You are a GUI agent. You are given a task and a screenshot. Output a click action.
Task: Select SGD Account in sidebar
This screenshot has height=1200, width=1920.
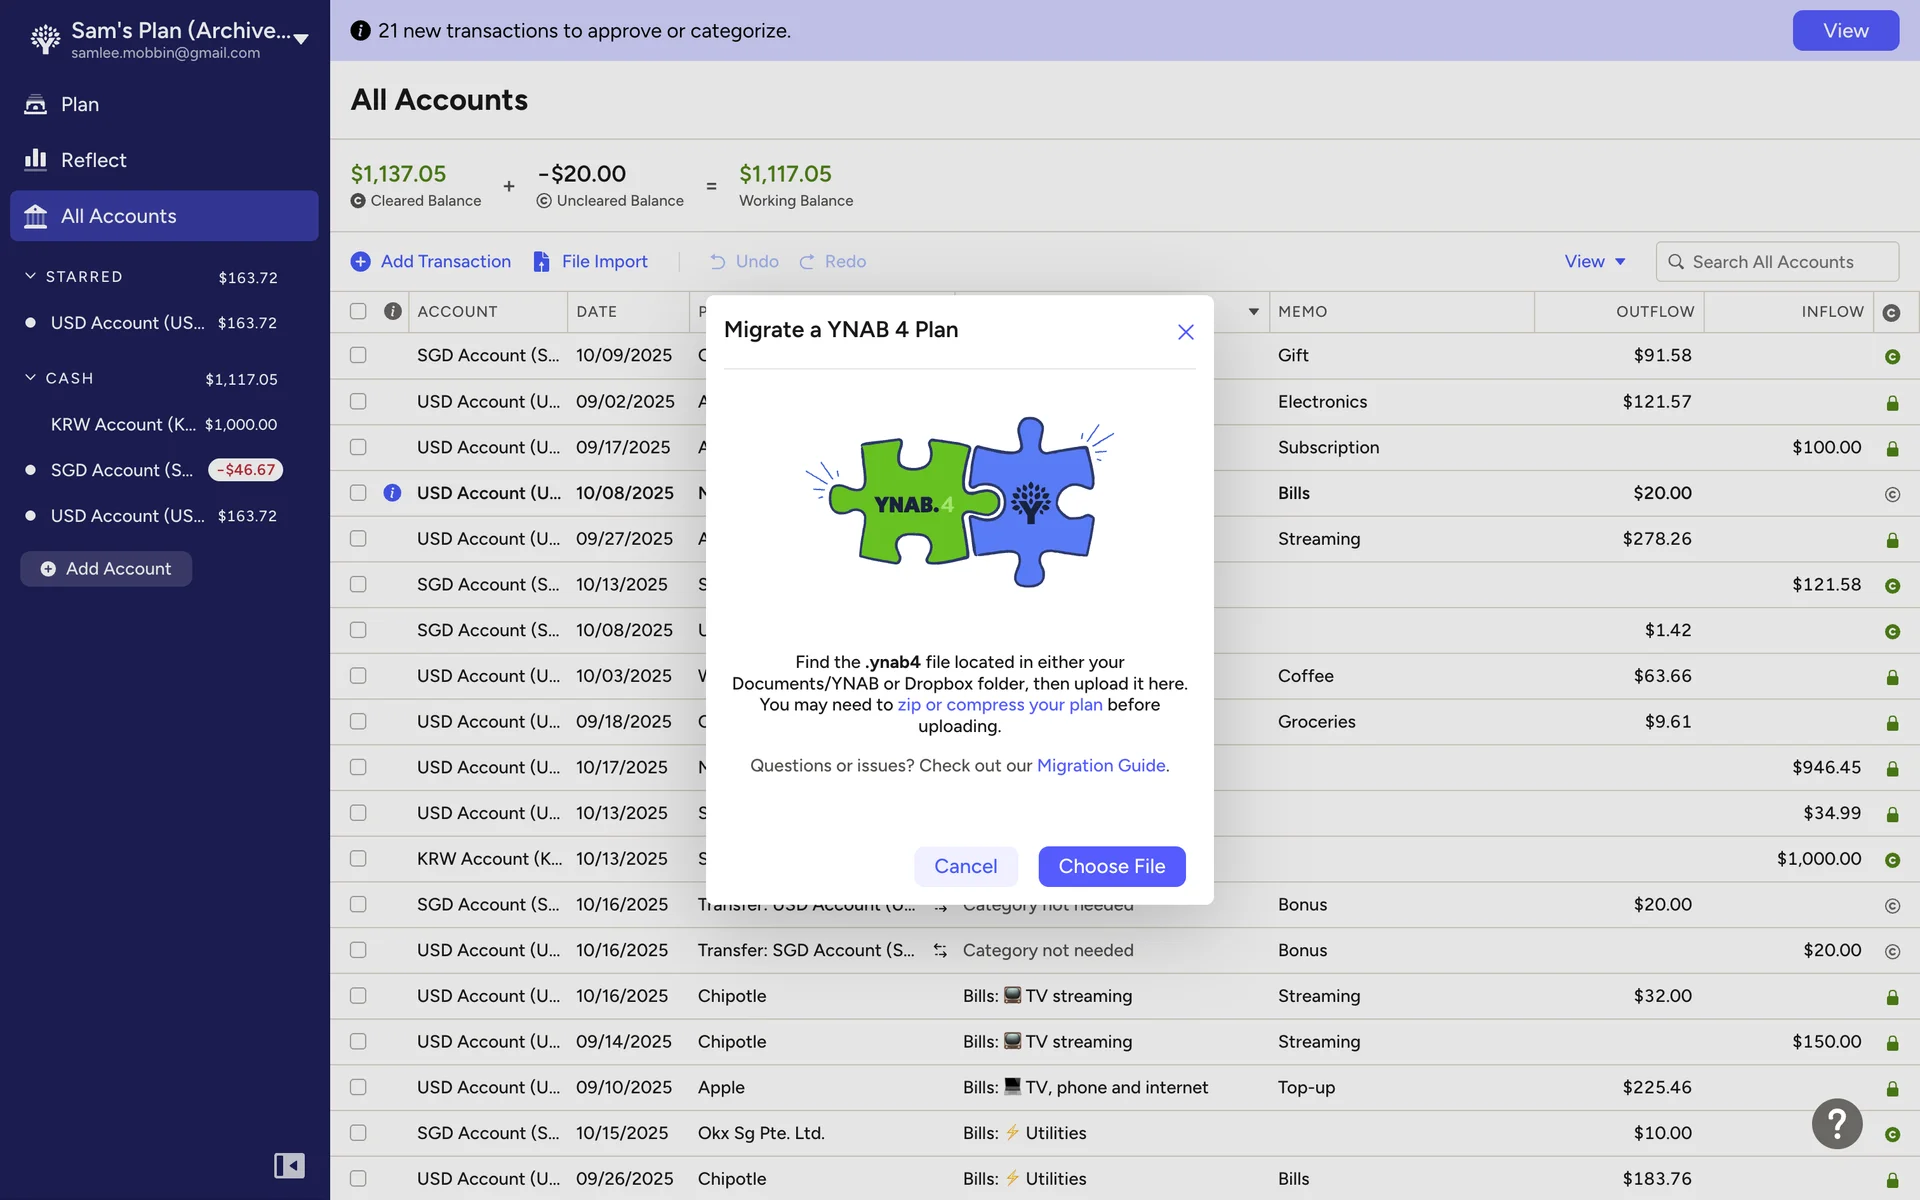click(121, 470)
